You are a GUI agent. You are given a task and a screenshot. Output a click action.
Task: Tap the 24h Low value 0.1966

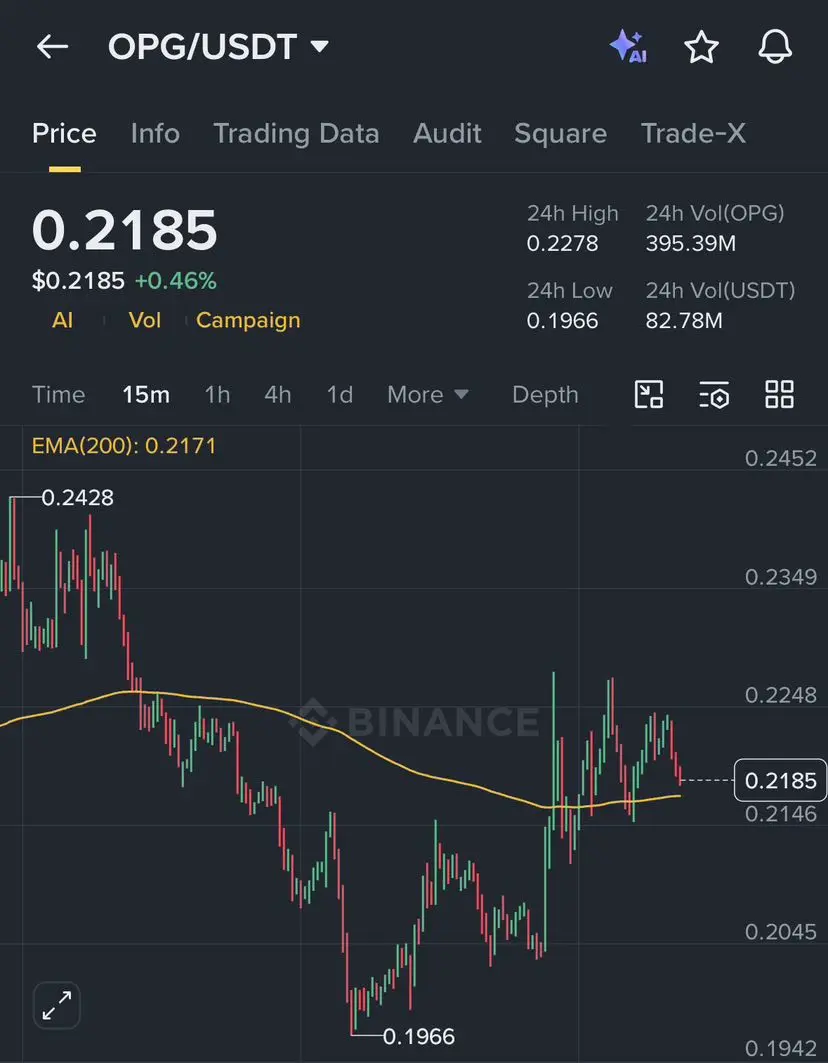click(563, 321)
